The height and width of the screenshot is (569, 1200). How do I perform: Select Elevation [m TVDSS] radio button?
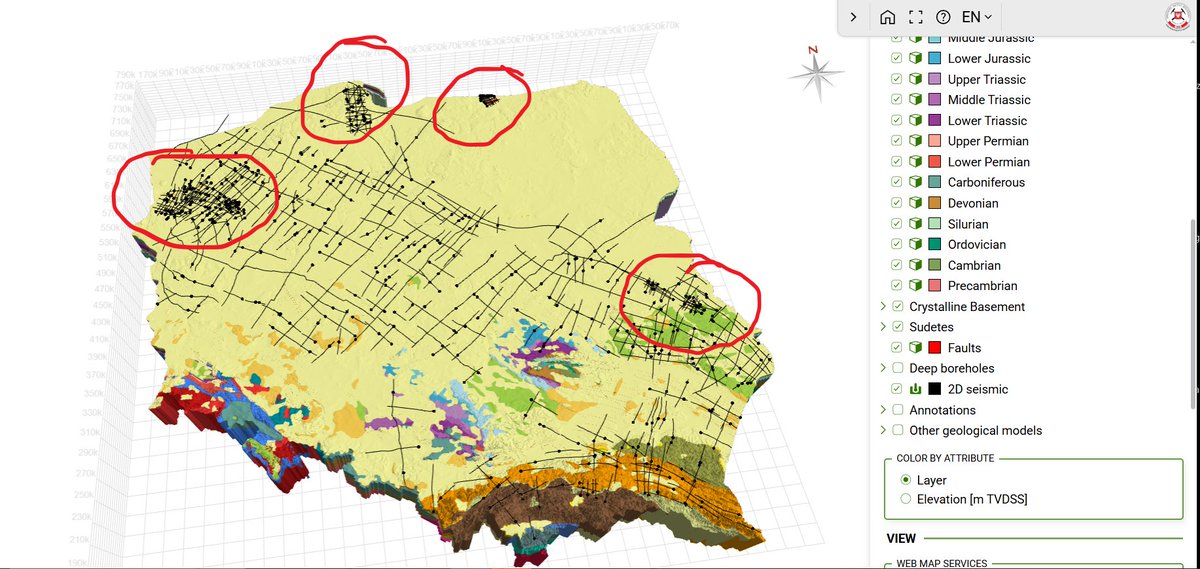(906, 499)
